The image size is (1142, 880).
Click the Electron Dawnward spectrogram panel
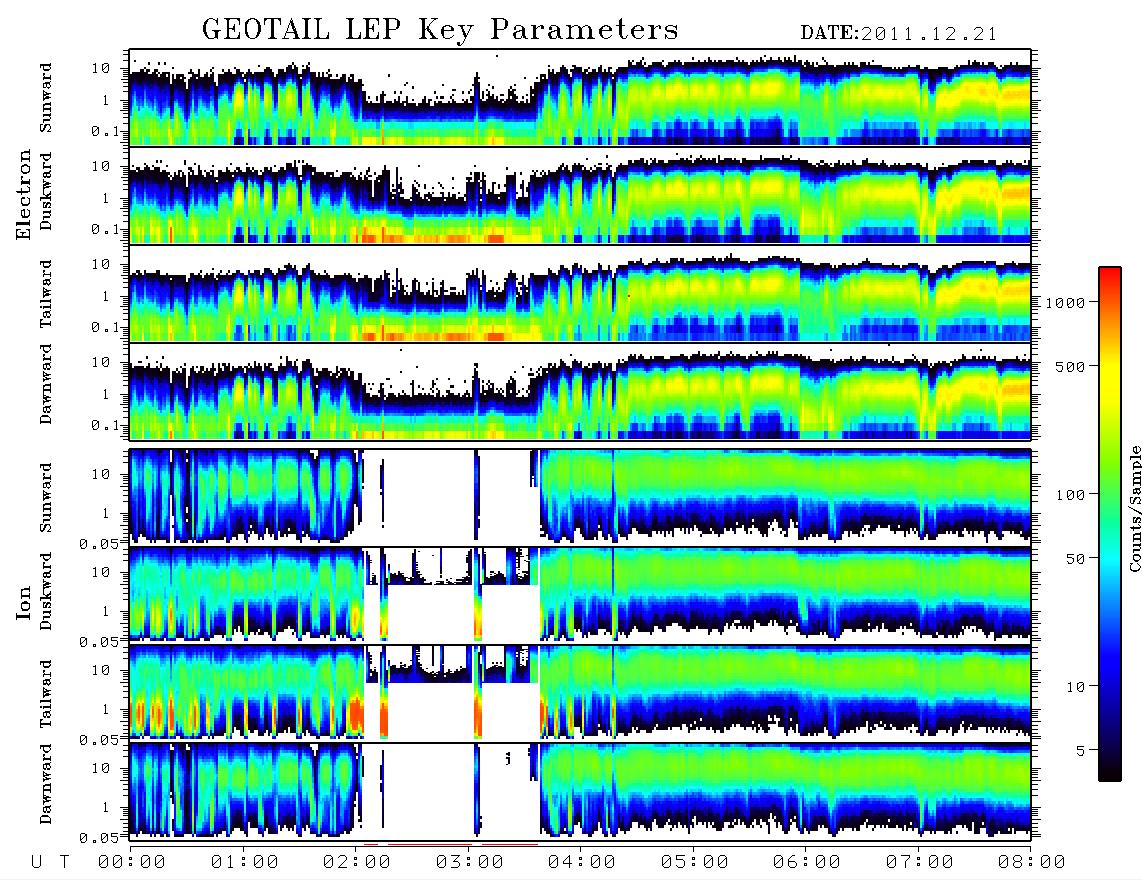point(580,391)
